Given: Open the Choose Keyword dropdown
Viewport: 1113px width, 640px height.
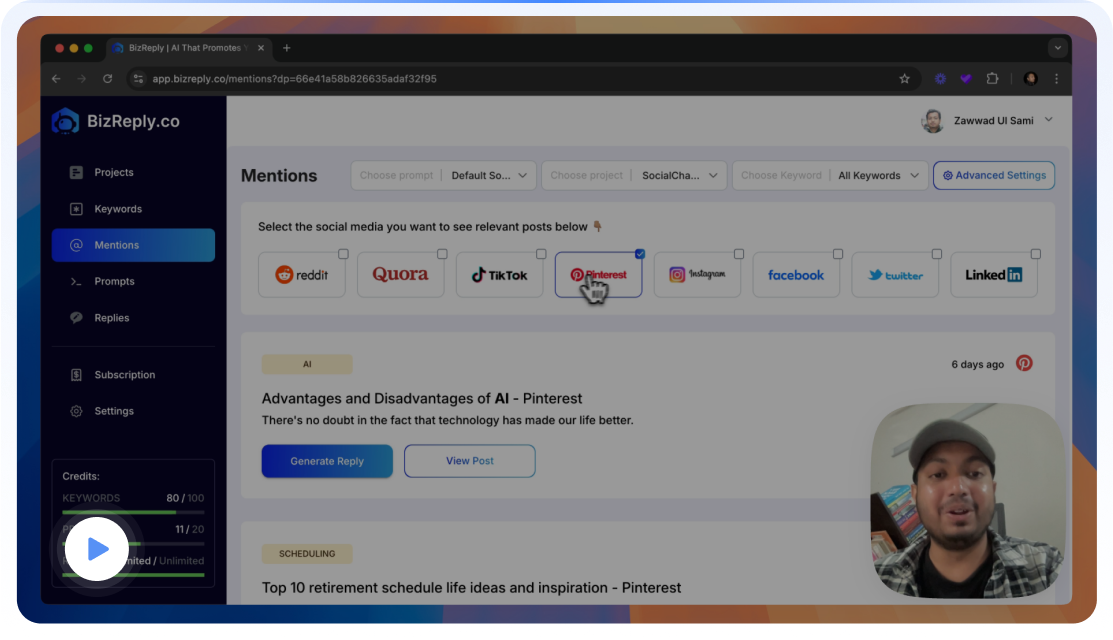Looking at the screenshot, I should point(830,175).
